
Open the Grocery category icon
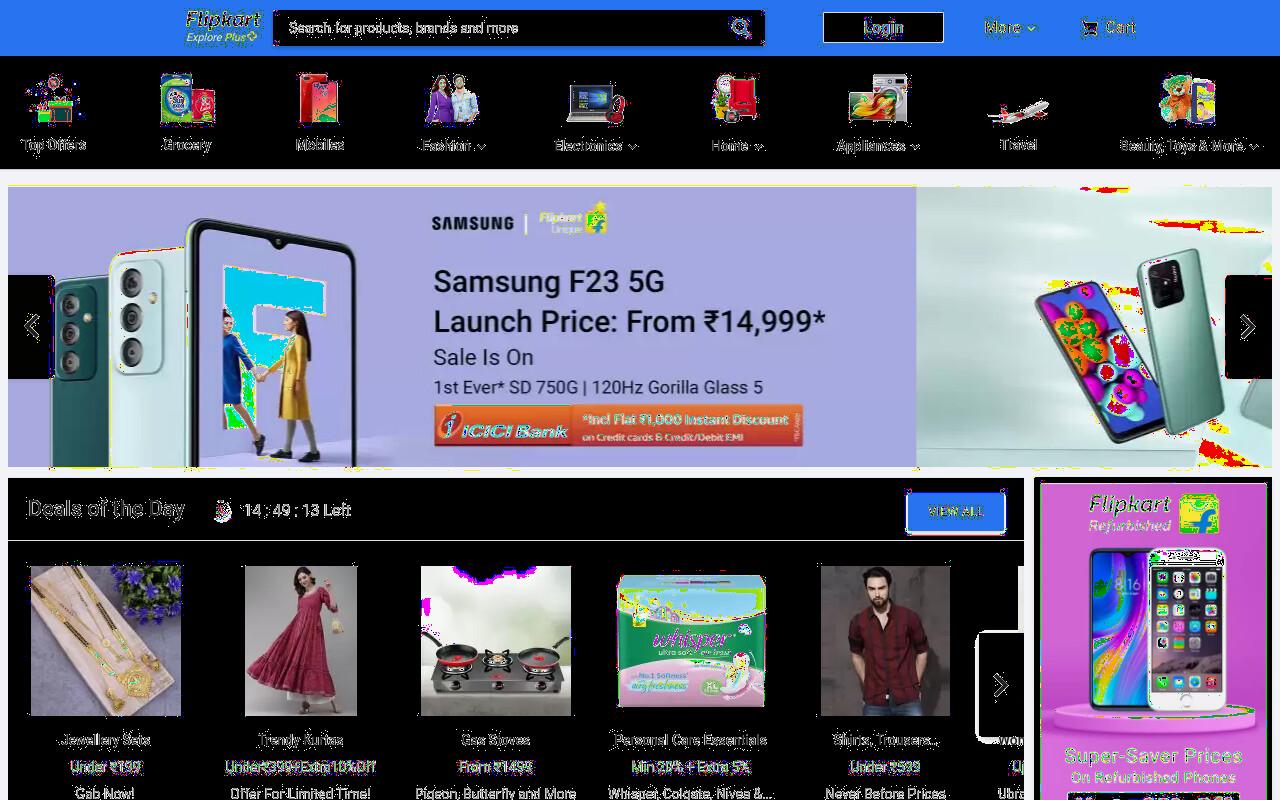[x=187, y=100]
